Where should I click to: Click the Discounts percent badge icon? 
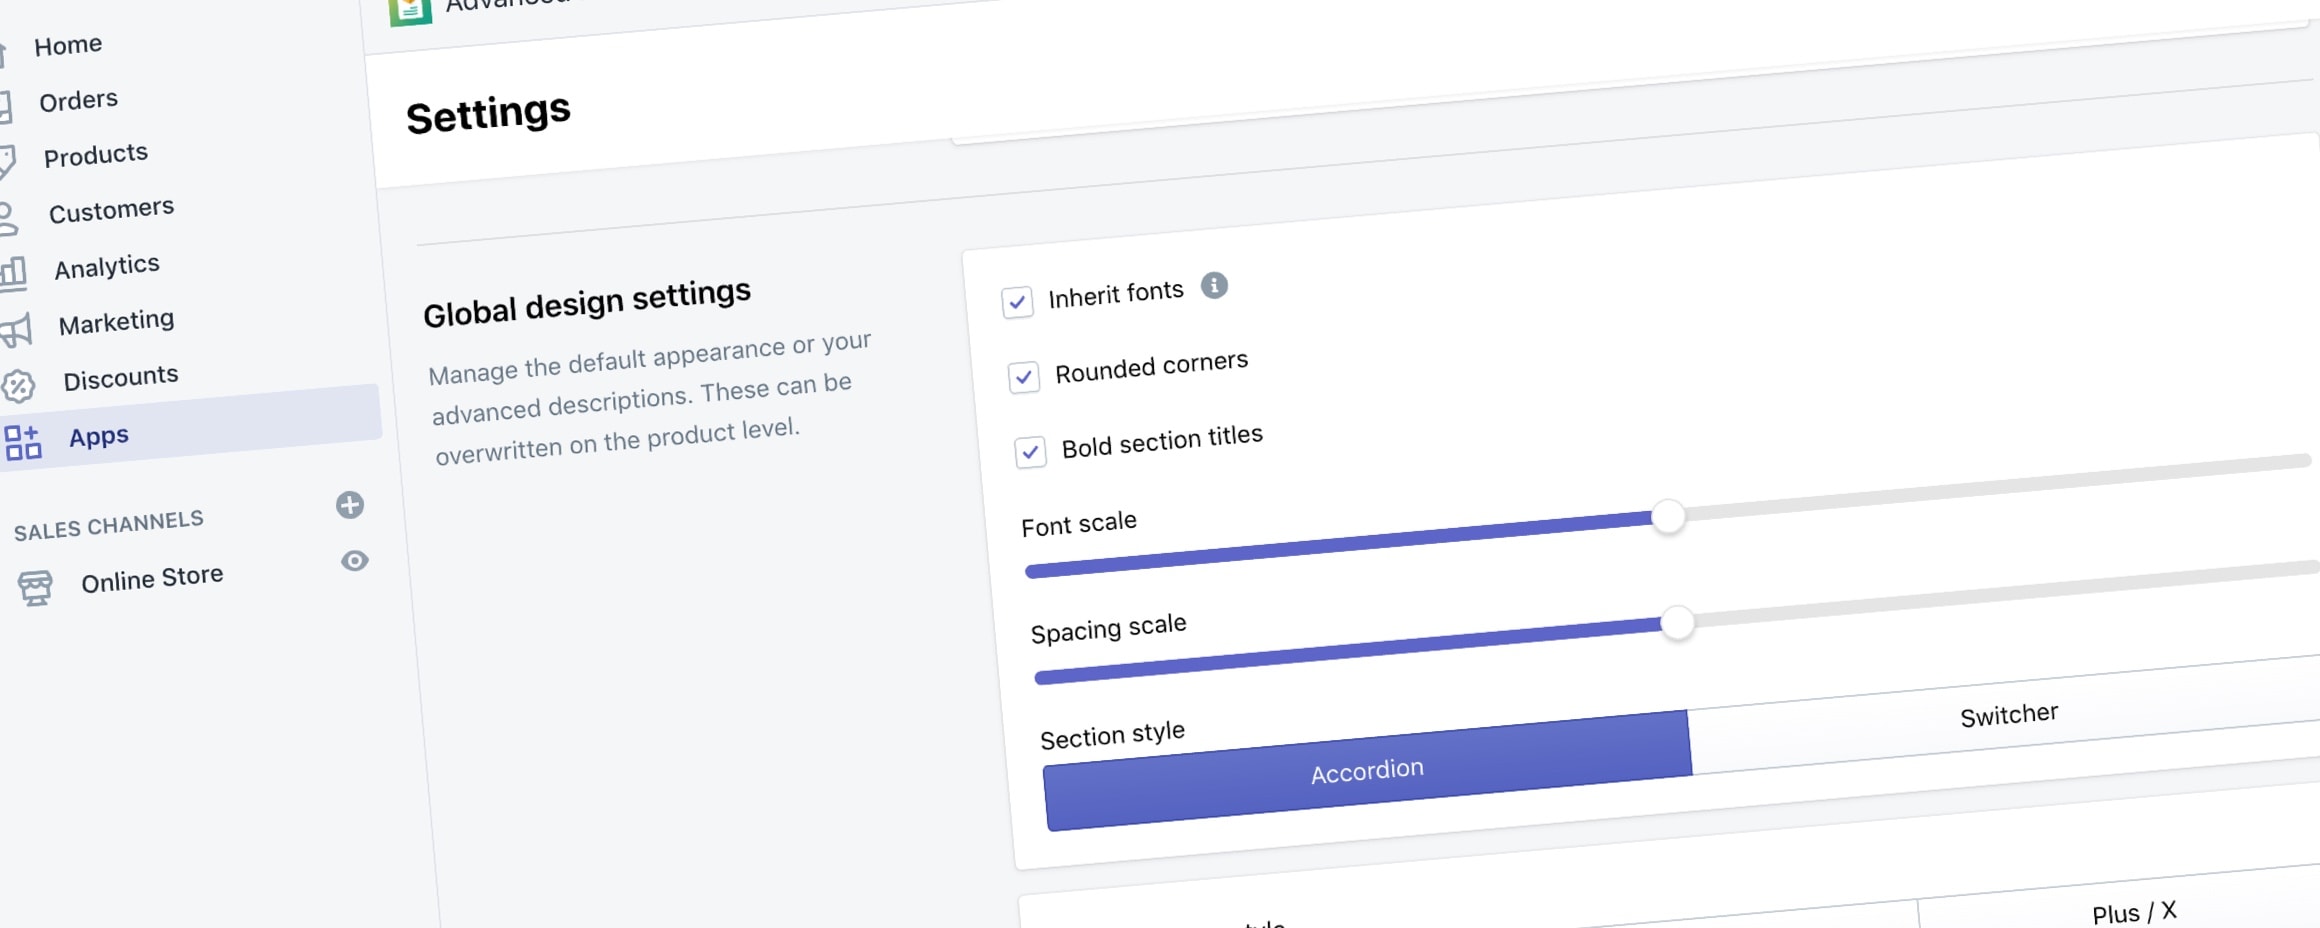[x=18, y=385]
